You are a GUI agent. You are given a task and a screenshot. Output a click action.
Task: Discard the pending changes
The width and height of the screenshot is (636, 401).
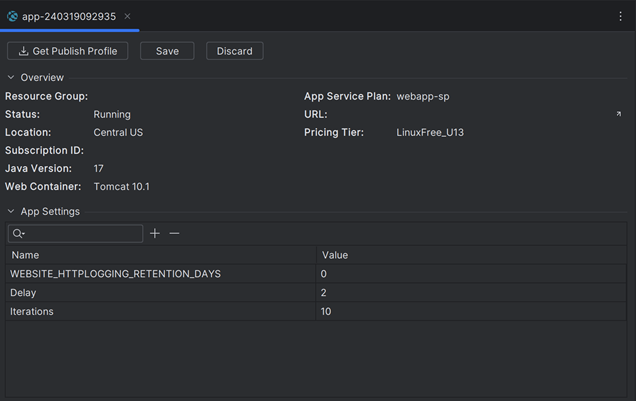pyautogui.click(x=234, y=51)
